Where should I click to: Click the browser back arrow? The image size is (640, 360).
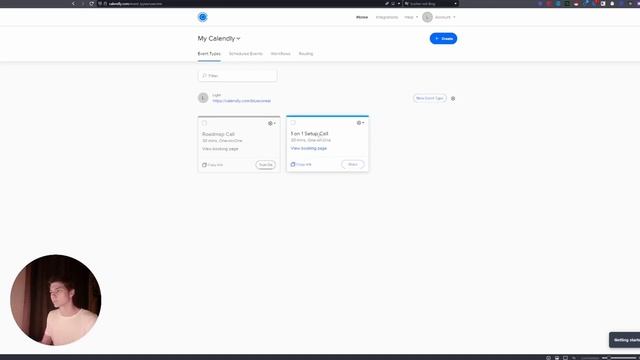point(73,4)
